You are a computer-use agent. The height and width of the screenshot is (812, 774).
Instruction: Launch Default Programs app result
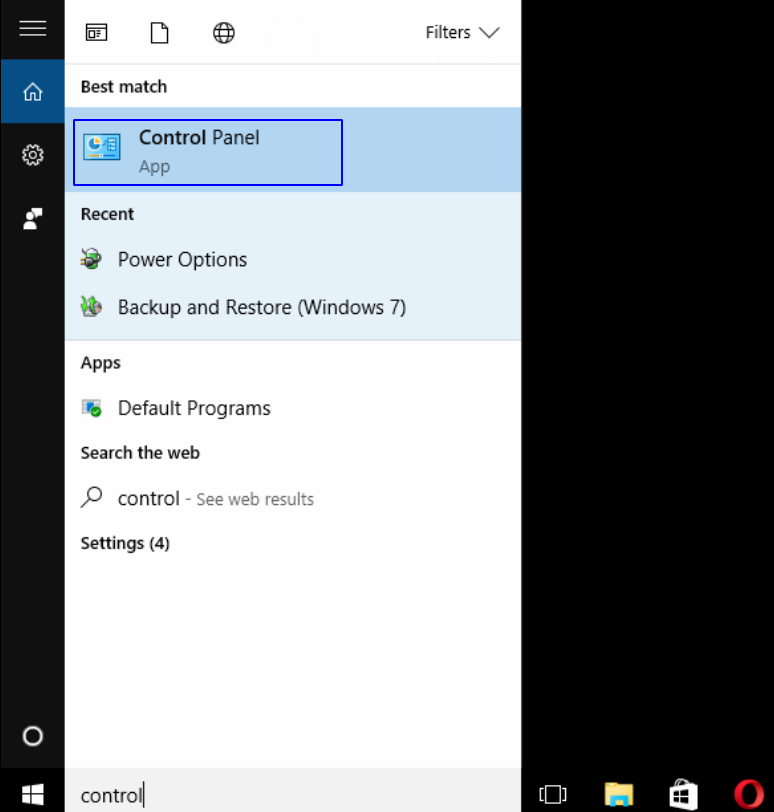[x=293, y=408]
